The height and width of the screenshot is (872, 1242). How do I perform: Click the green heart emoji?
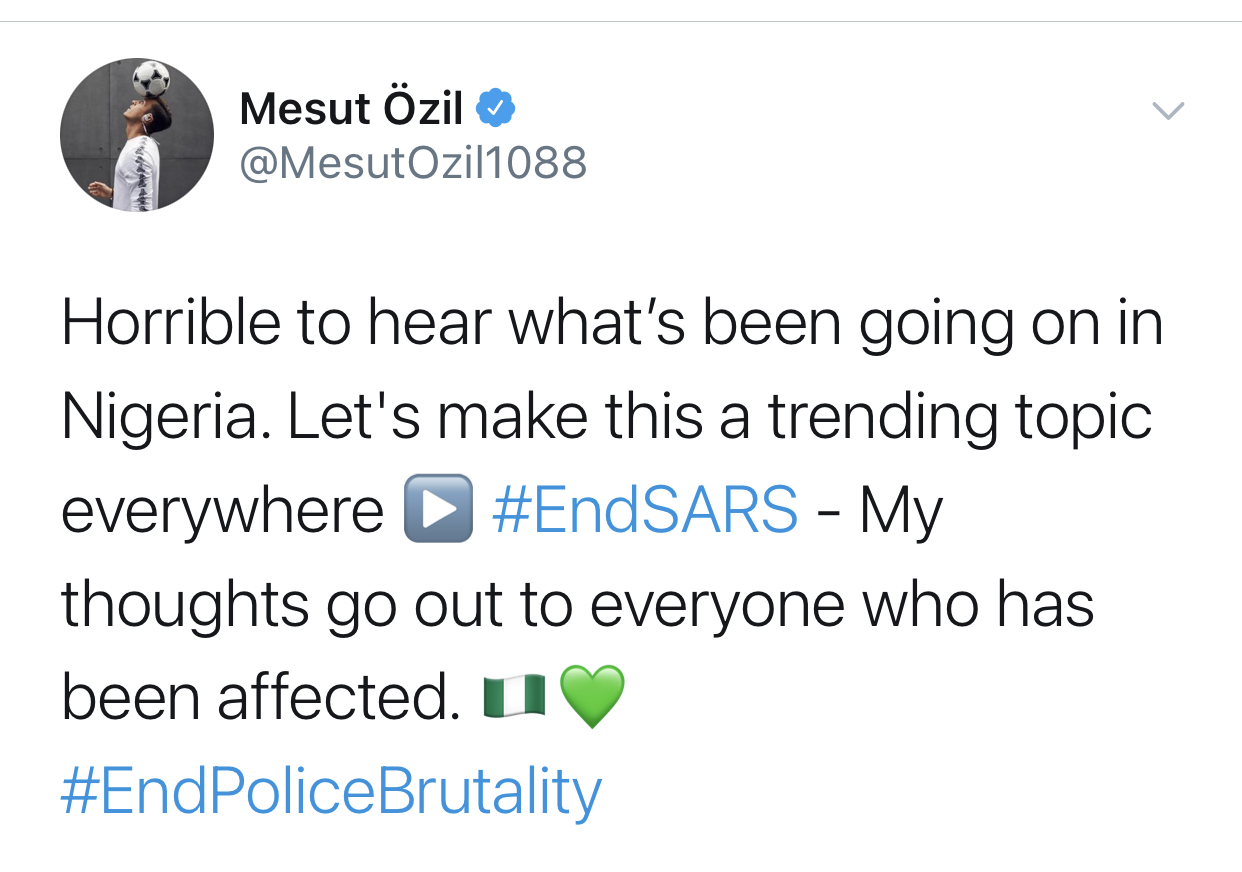click(x=592, y=696)
